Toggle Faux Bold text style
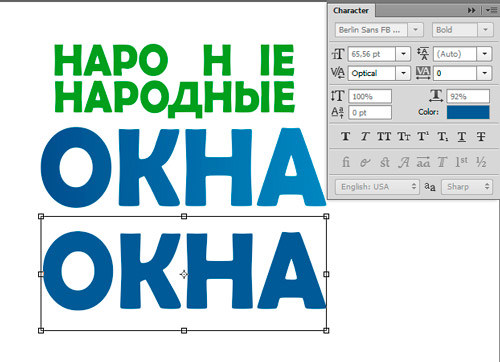This screenshot has width=500, height=362. pos(346,136)
